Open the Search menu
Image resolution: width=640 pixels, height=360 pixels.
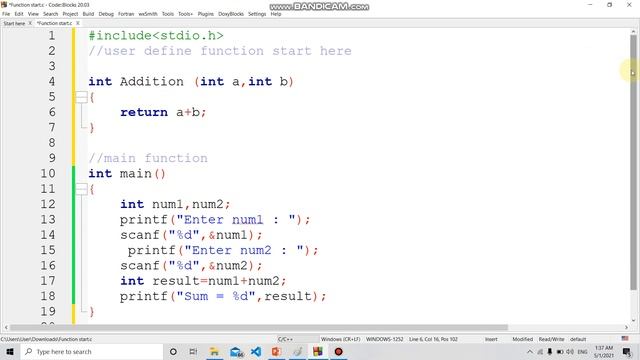51,14
